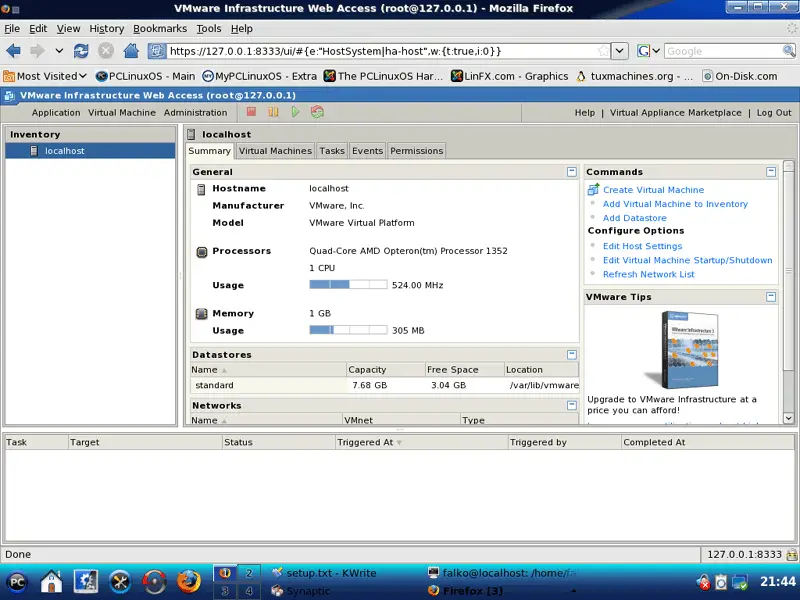Open the Virtual Appliance Marketplace link

(x=676, y=113)
